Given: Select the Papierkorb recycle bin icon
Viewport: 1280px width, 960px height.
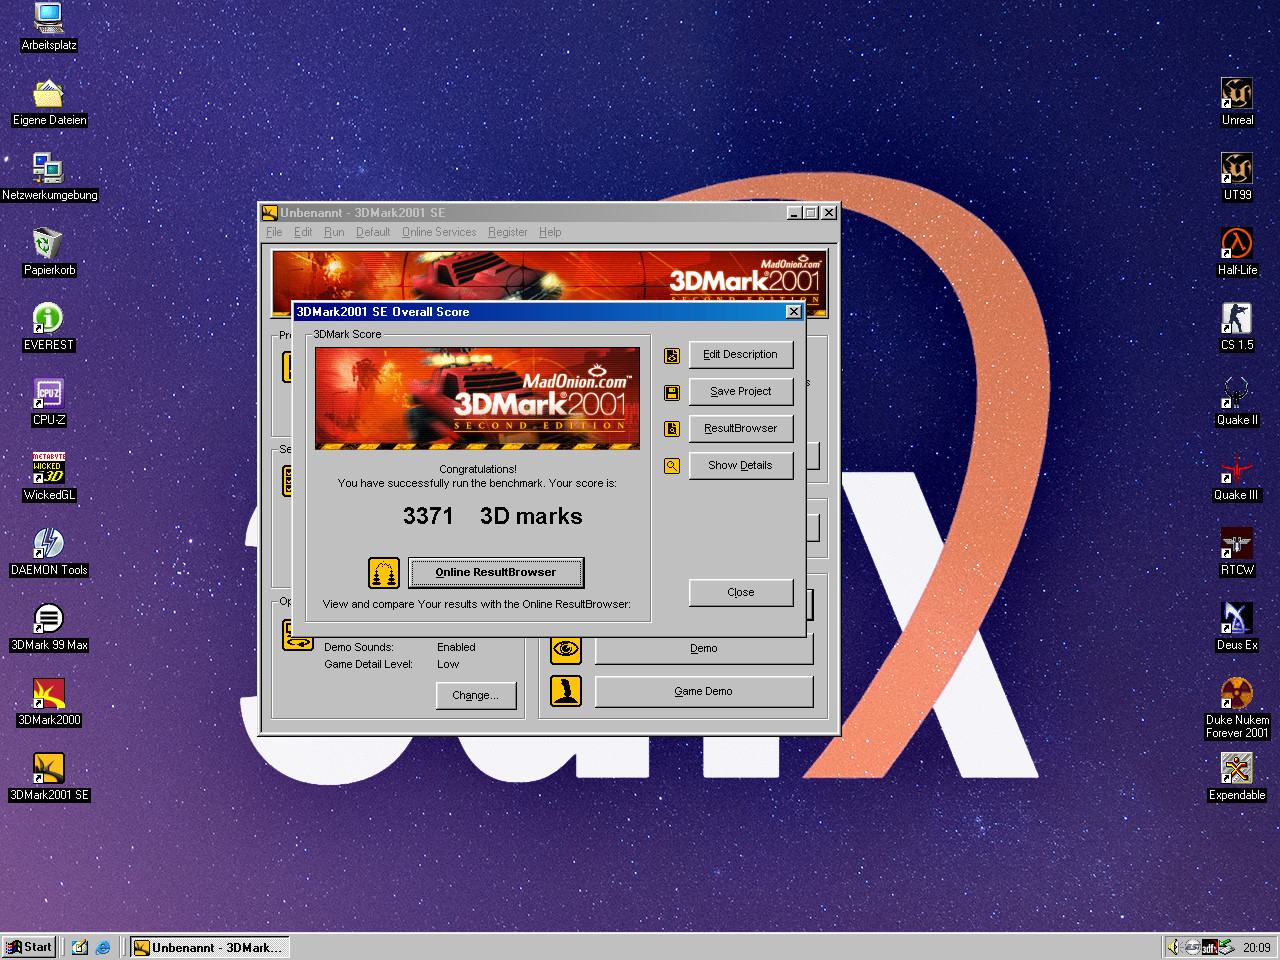Looking at the screenshot, I should click(49, 251).
